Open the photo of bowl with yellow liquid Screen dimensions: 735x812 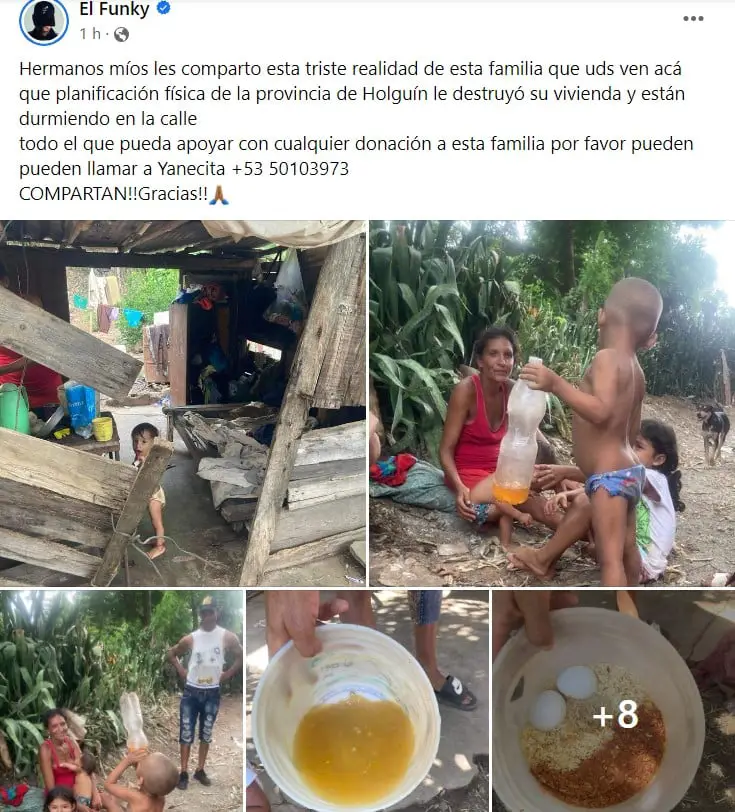[367, 701]
